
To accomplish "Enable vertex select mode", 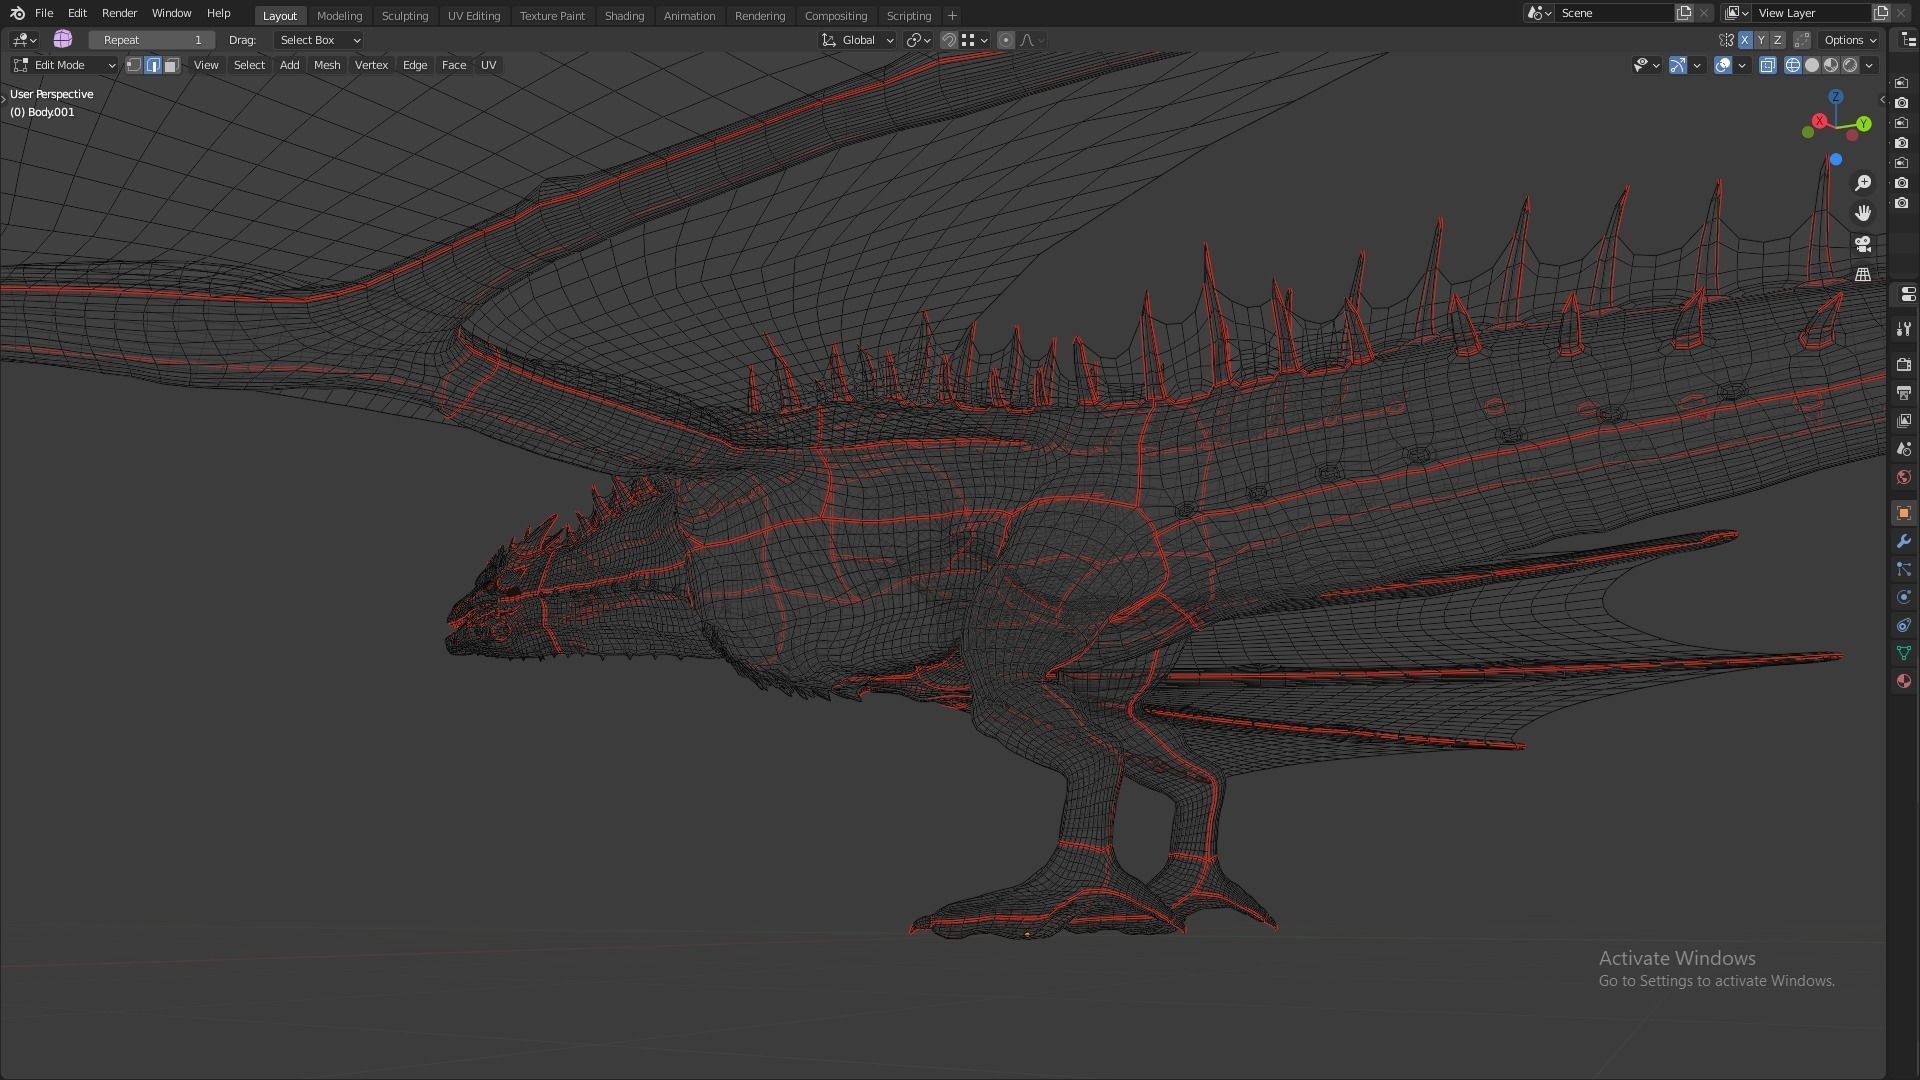I will click(133, 65).
